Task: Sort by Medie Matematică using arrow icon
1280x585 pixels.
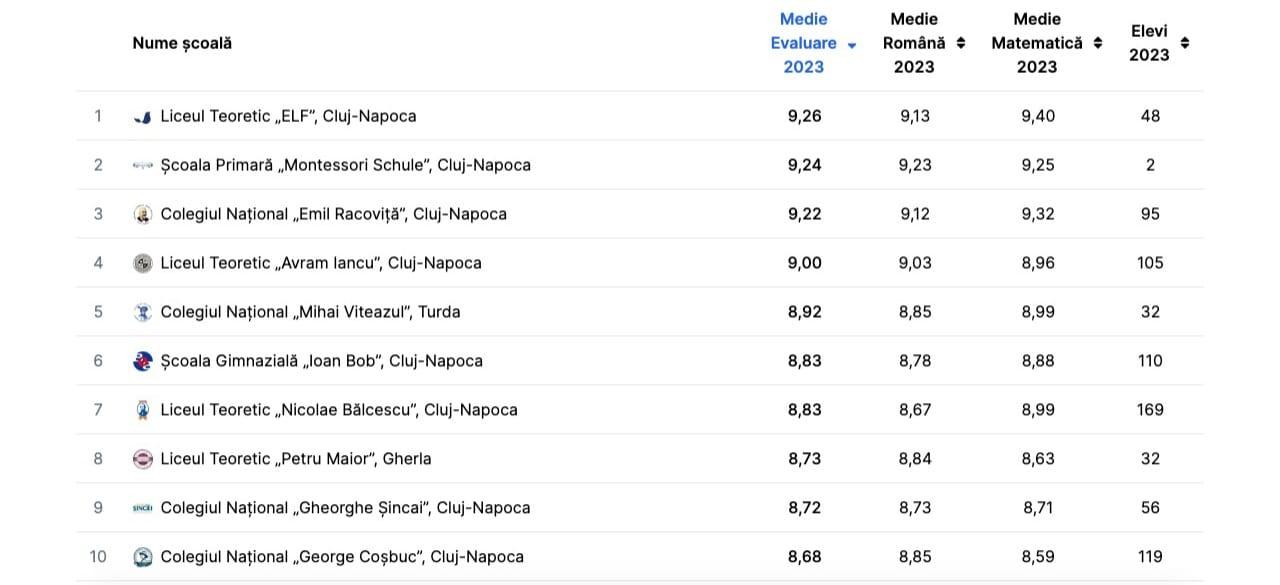Action: coord(1098,43)
